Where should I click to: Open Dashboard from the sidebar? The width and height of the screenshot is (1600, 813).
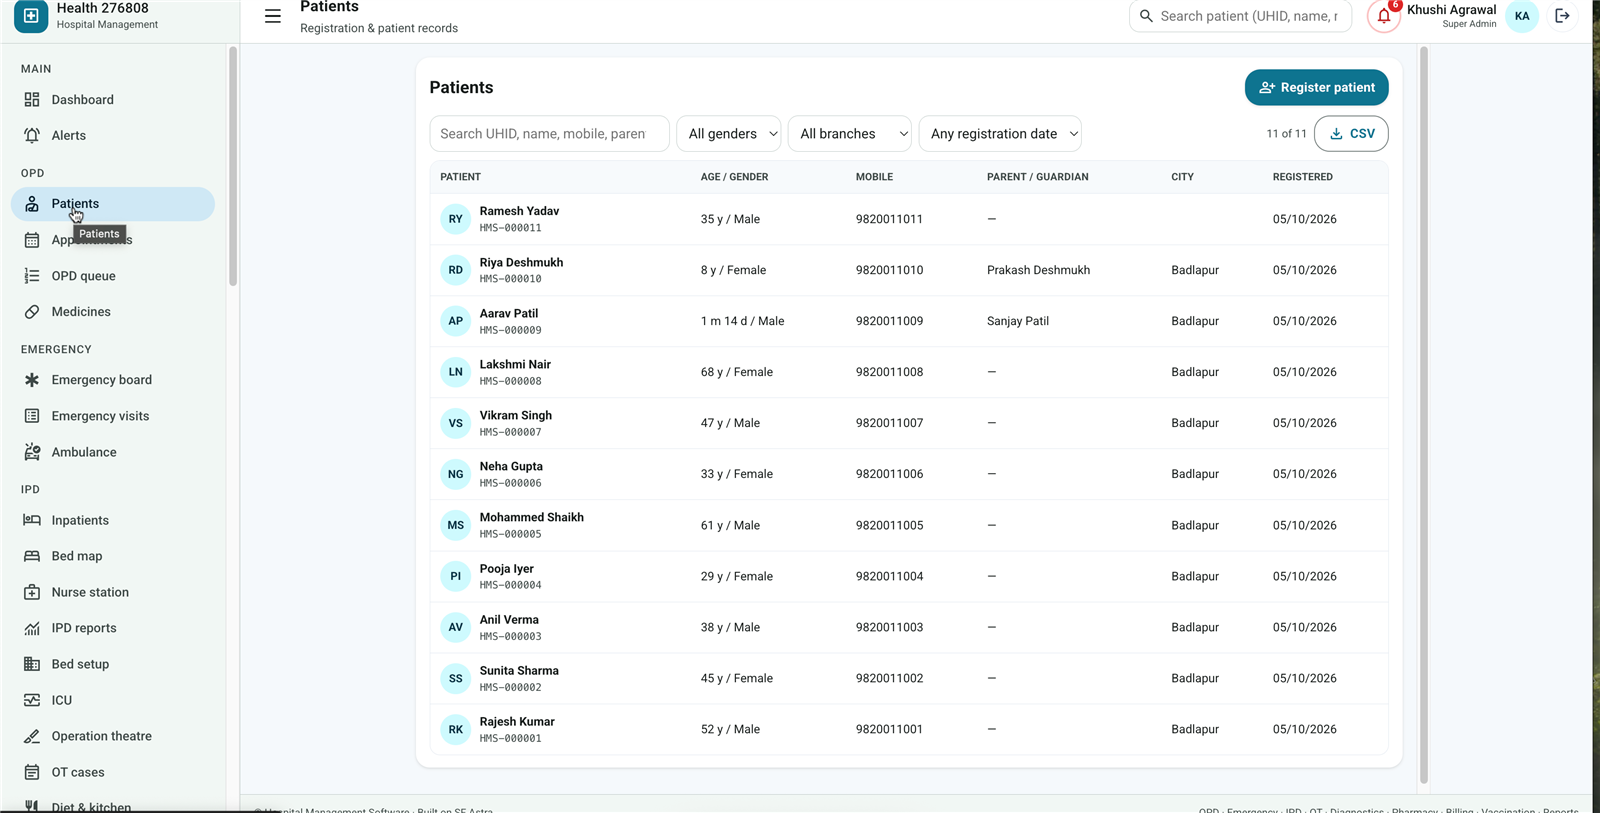tap(112, 100)
